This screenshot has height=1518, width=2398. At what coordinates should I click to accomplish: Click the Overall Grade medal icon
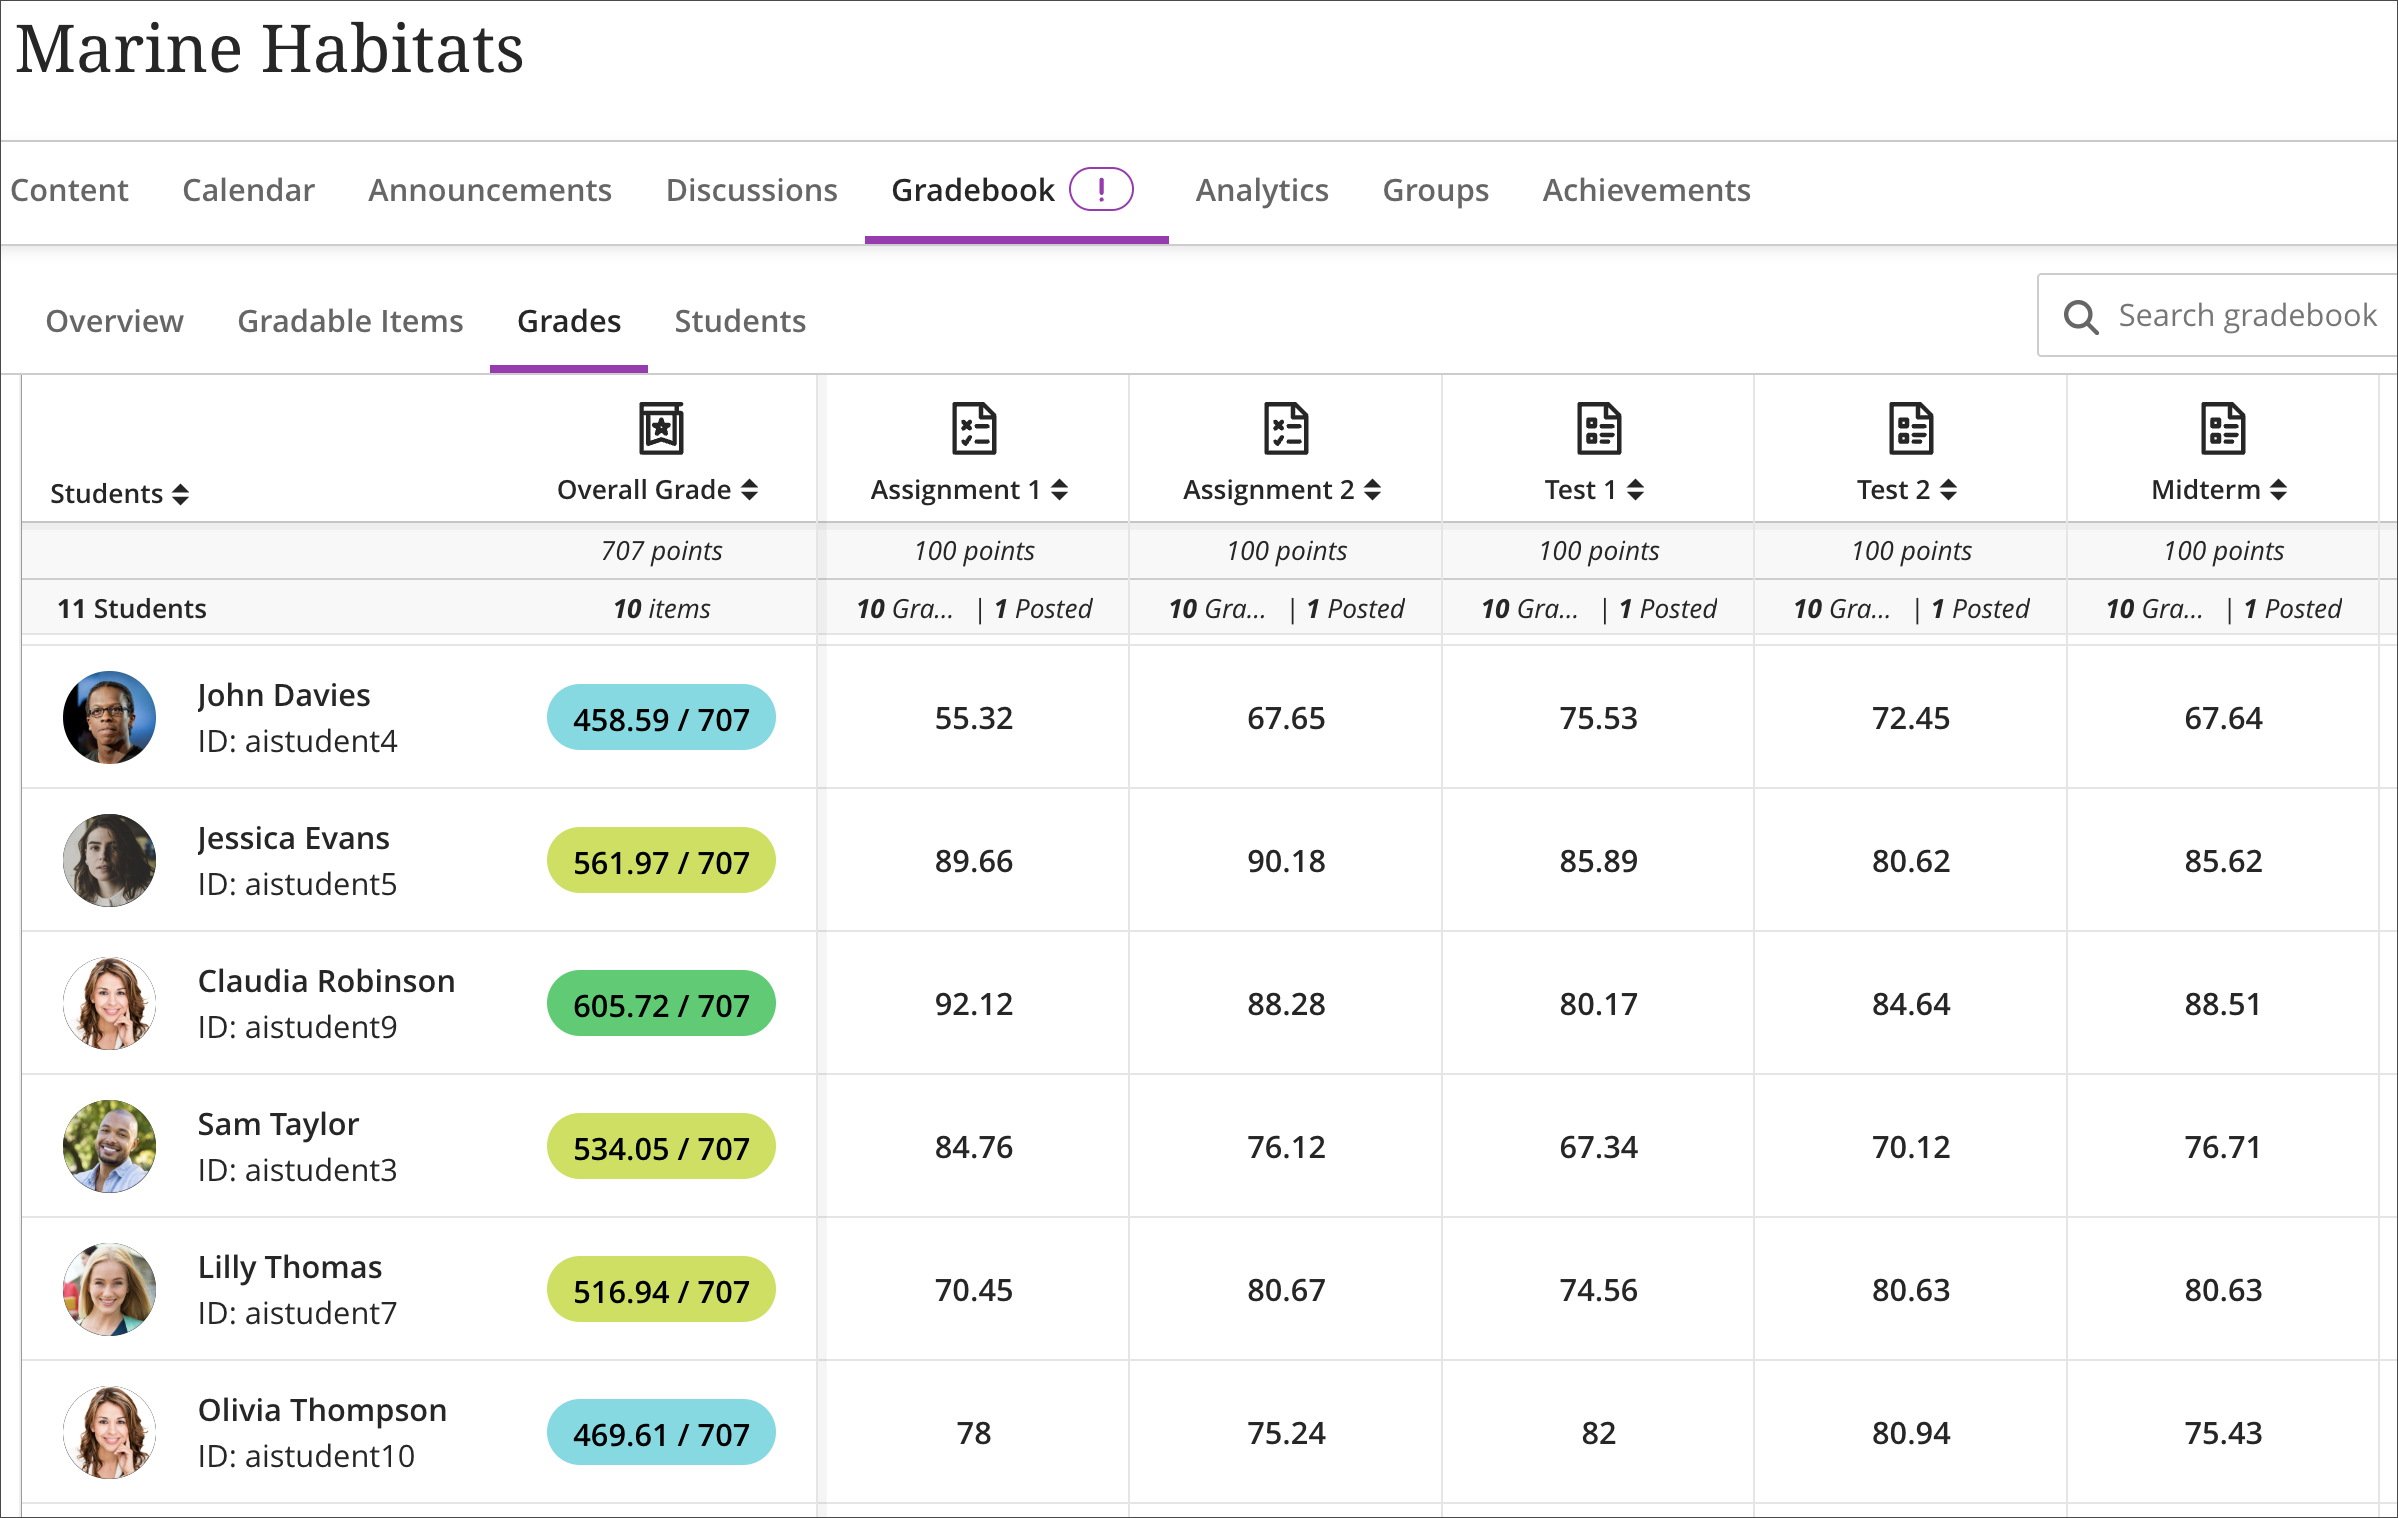point(659,428)
